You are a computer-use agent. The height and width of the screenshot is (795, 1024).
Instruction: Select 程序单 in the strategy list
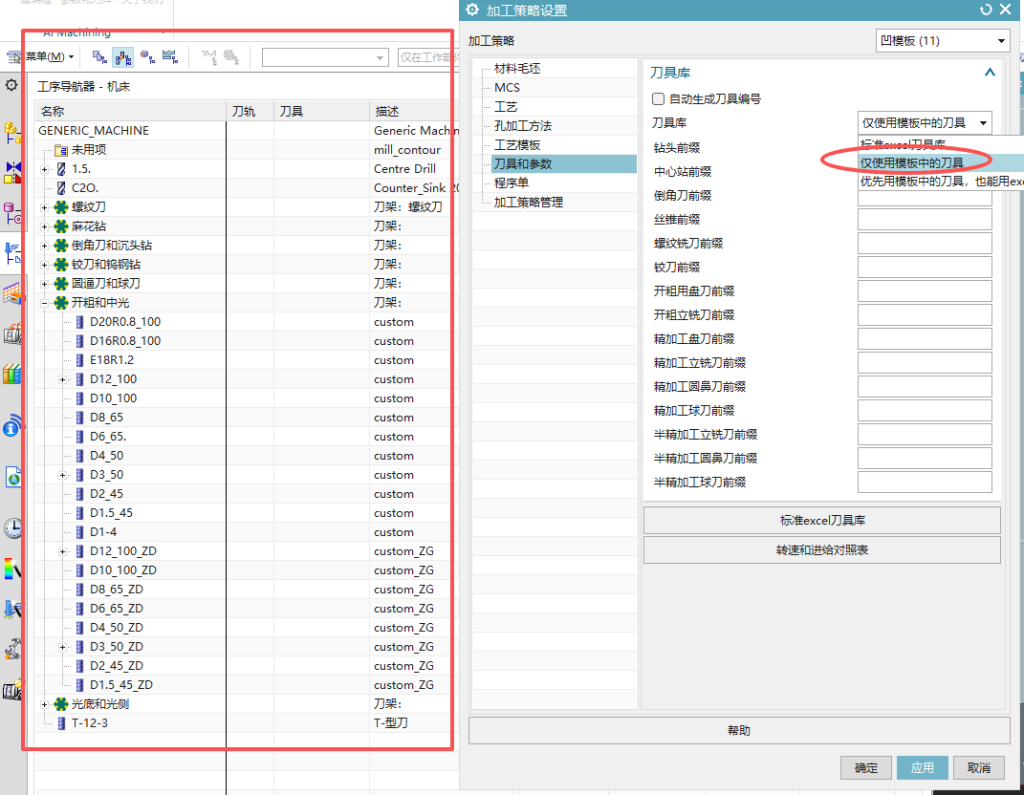(x=511, y=183)
